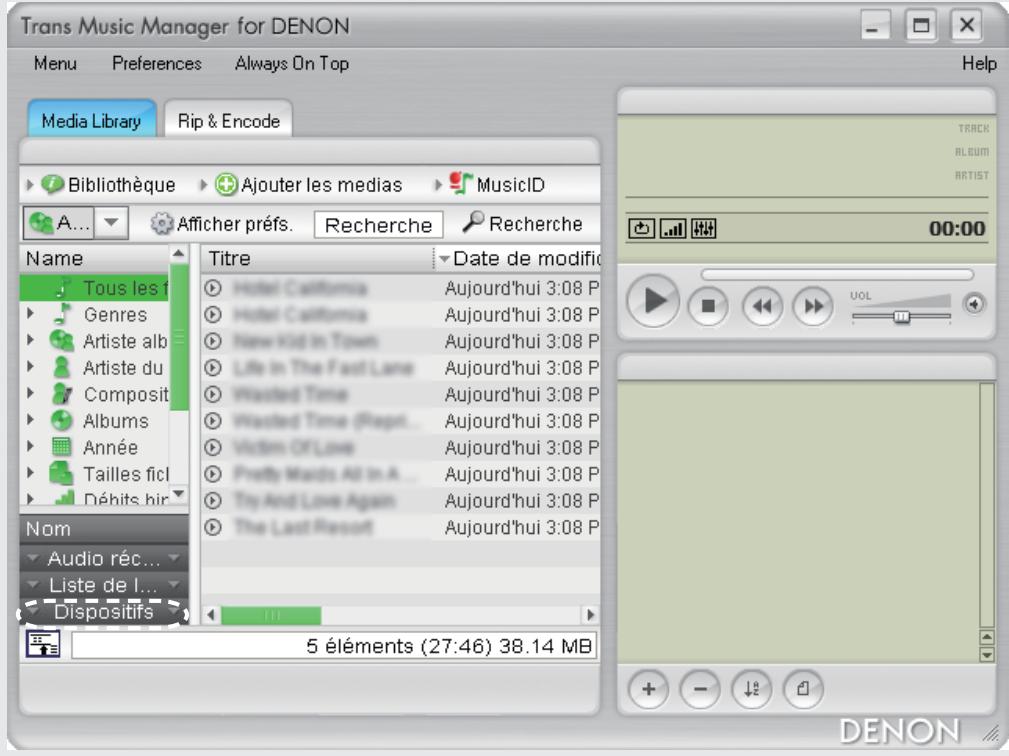This screenshot has width=1009, height=756.
Task: Click the Name column header in tree
Action: [95, 259]
